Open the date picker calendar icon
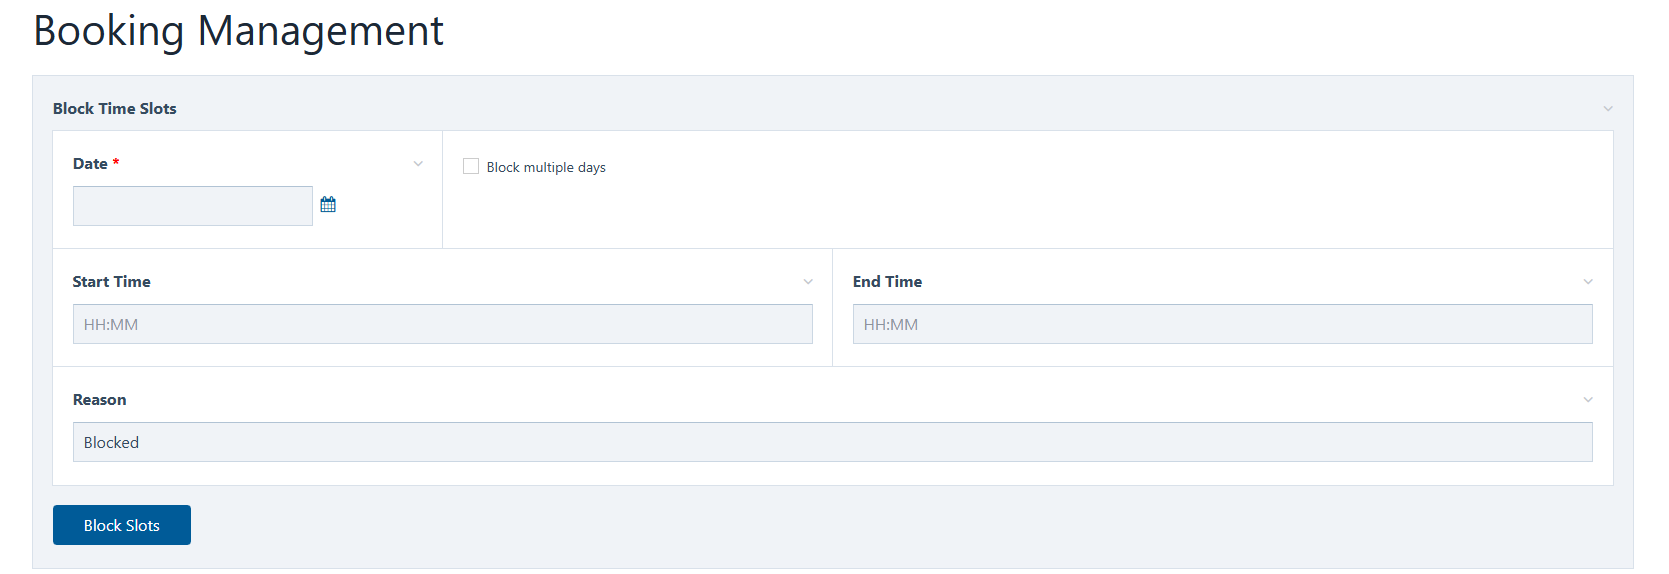Image resolution: width=1669 pixels, height=574 pixels. pyautogui.click(x=328, y=205)
